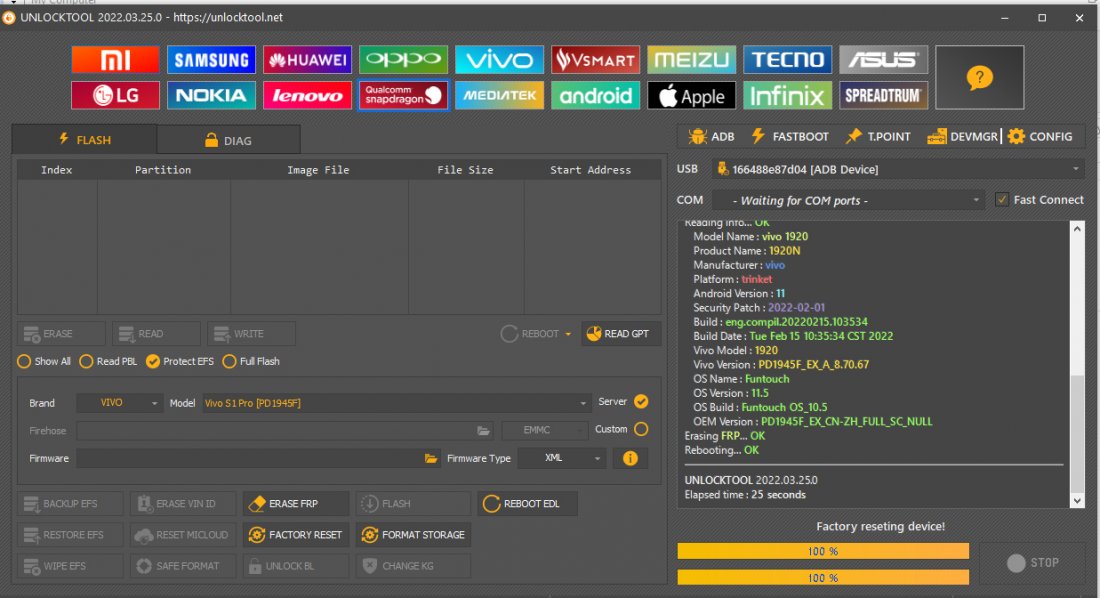Viewport: 1100px width, 598px height.
Task: Select the Infinix brand tile
Action: pyautogui.click(x=788, y=95)
